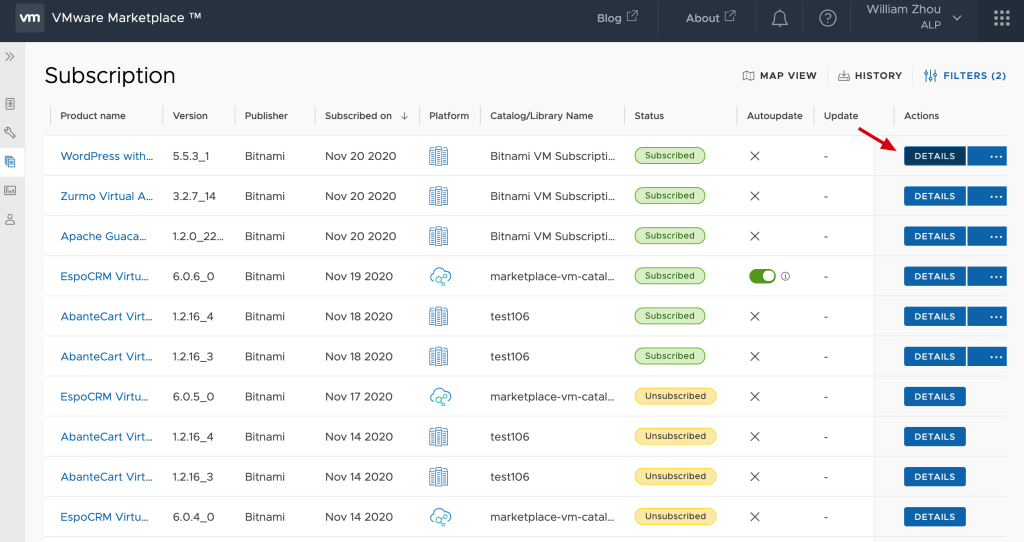Open the WordPress product name link
Image resolution: width=1024 pixels, height=542 pixels.
point(107,156)
